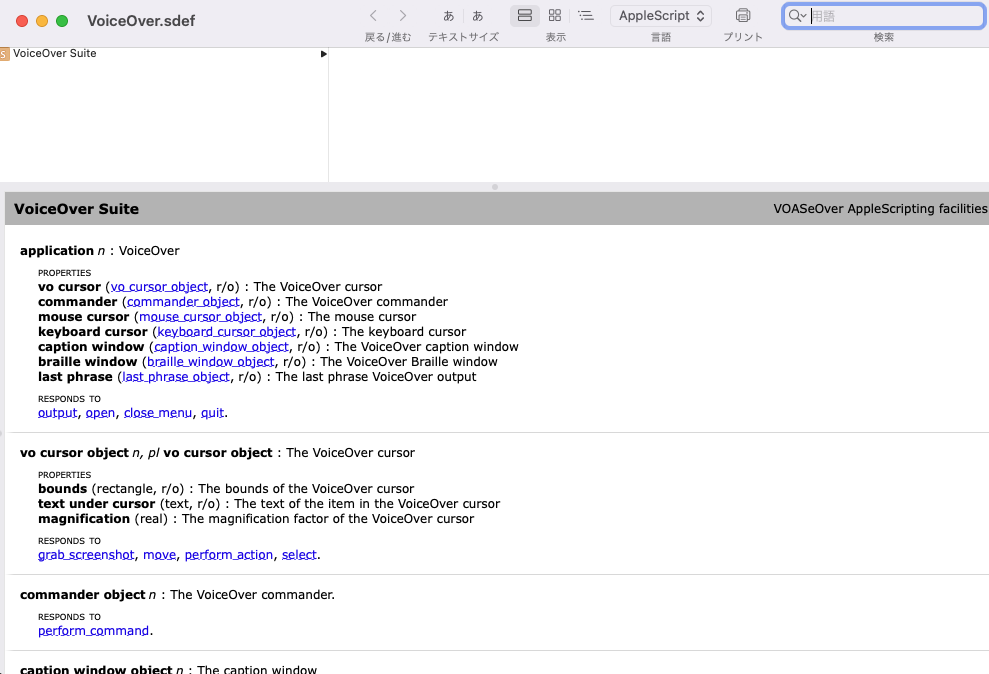989x674 pixels.
Task: Click the magnifying glass search icon
Action: [796, 16]
